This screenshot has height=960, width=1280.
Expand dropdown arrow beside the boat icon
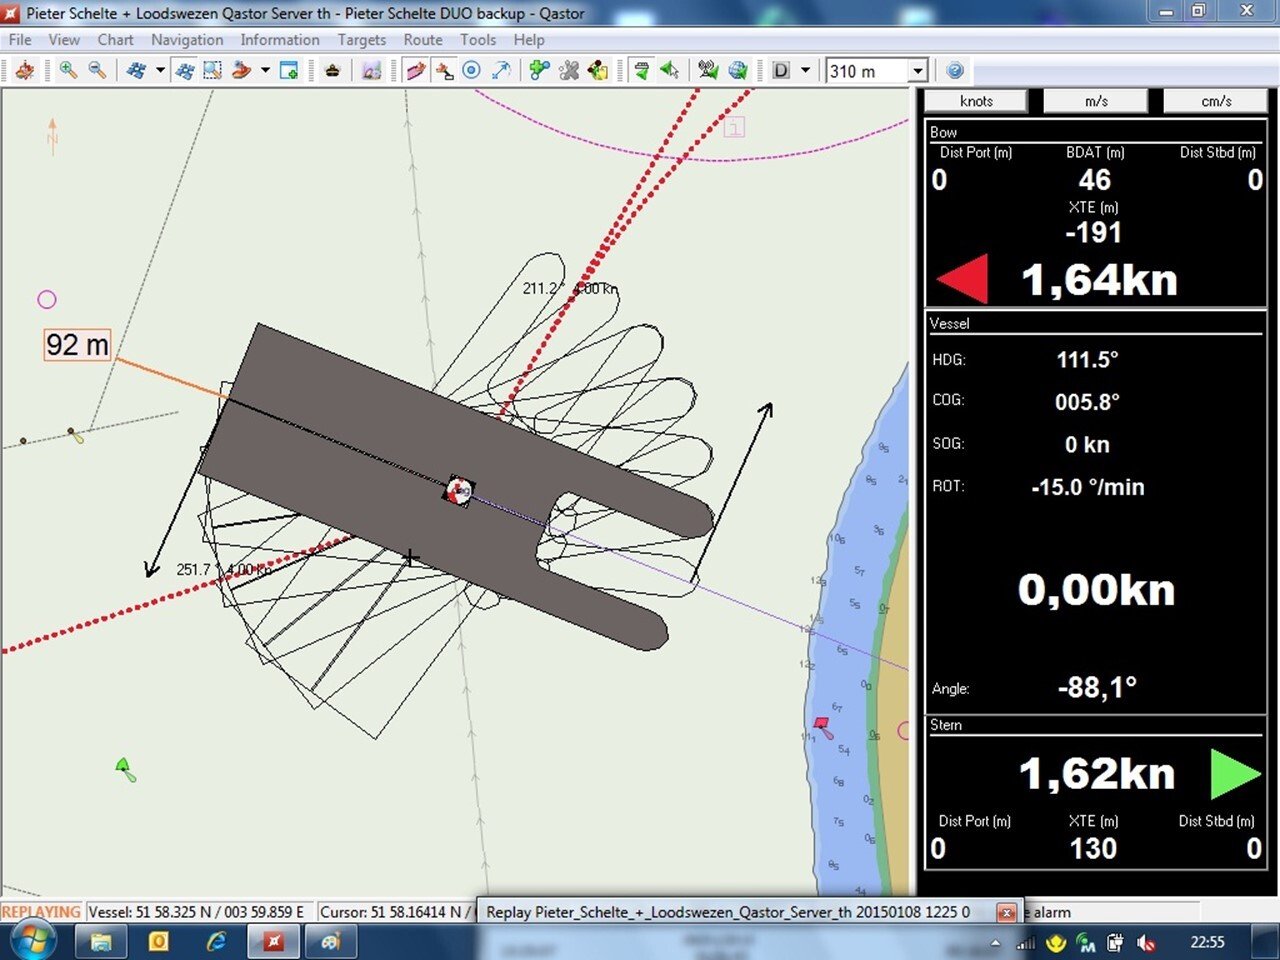265,70
